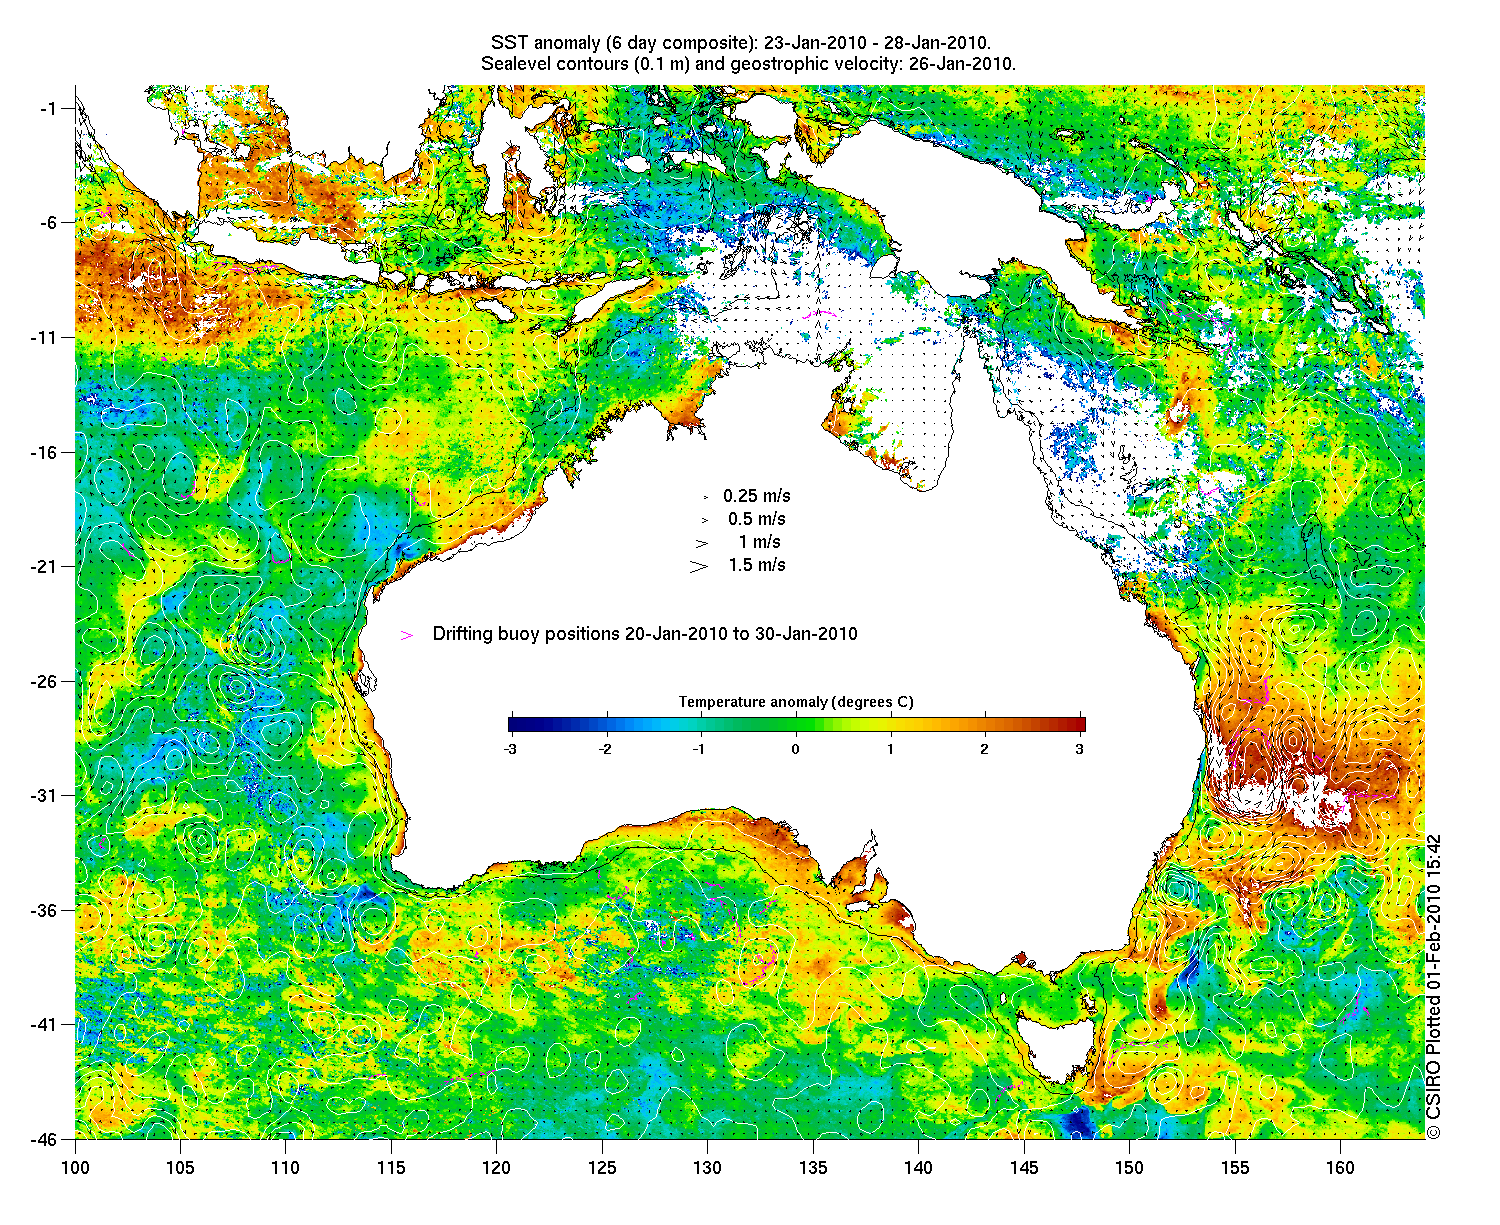
Task: Click the 1.5 m/s arrow symbol
Action: (698, 566)
